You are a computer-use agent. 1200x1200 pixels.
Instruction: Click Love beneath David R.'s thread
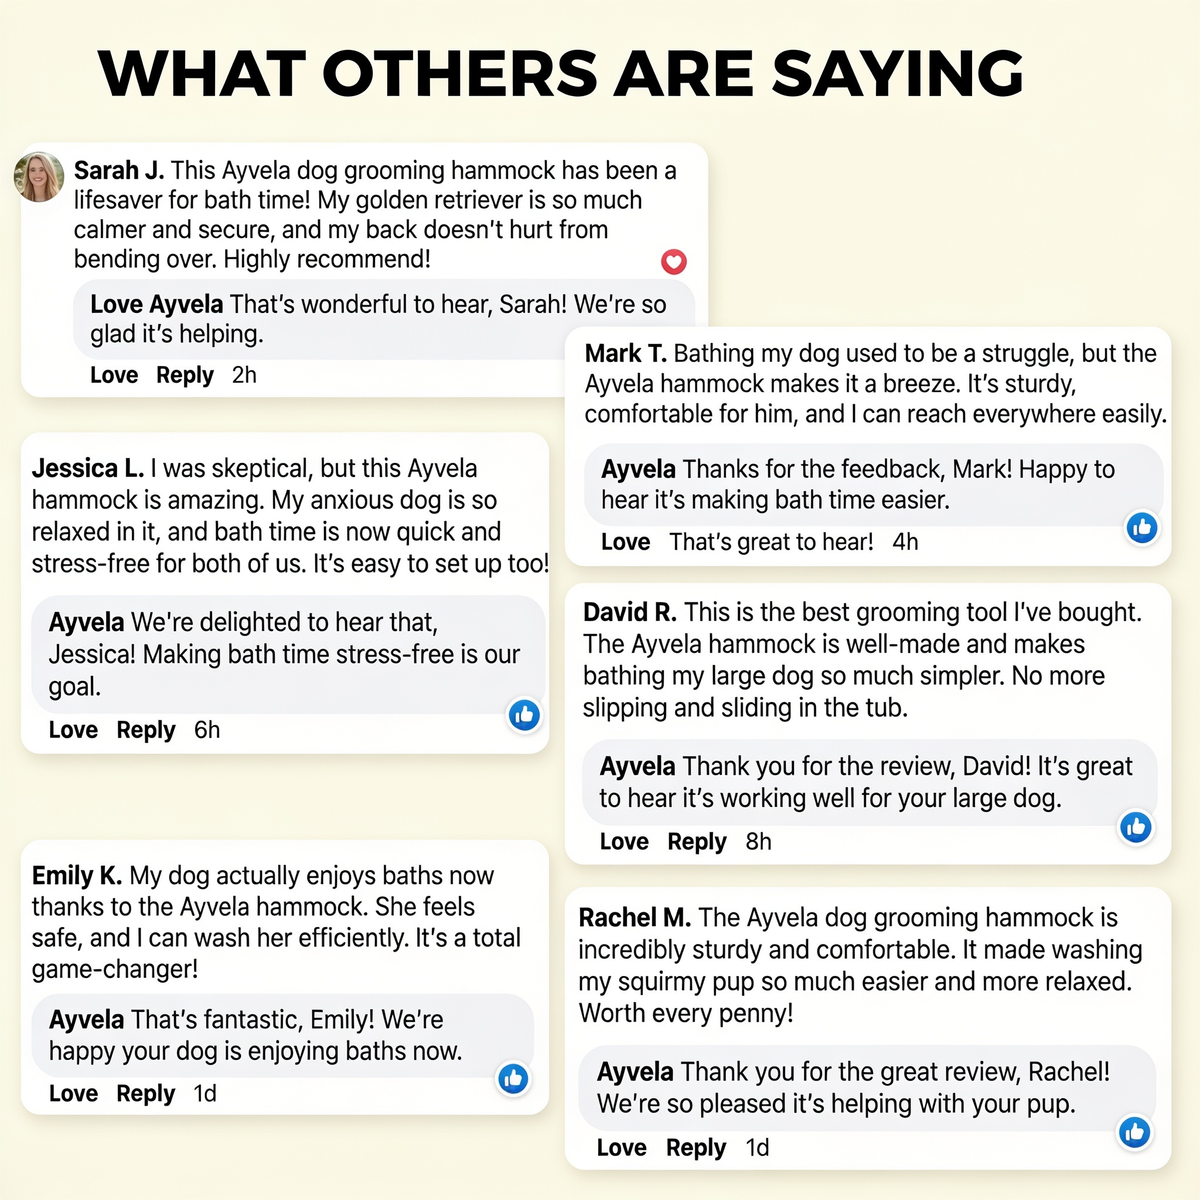point(624,842)
